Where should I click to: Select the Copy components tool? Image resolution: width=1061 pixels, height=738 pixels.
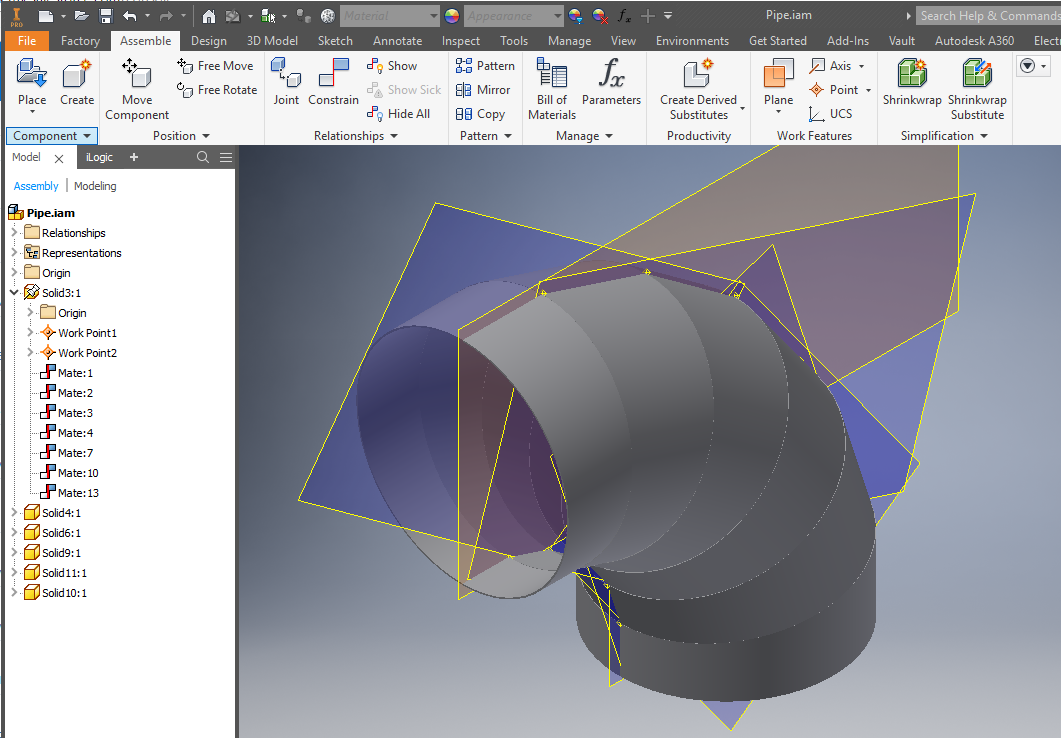click(x=484, y=113)
